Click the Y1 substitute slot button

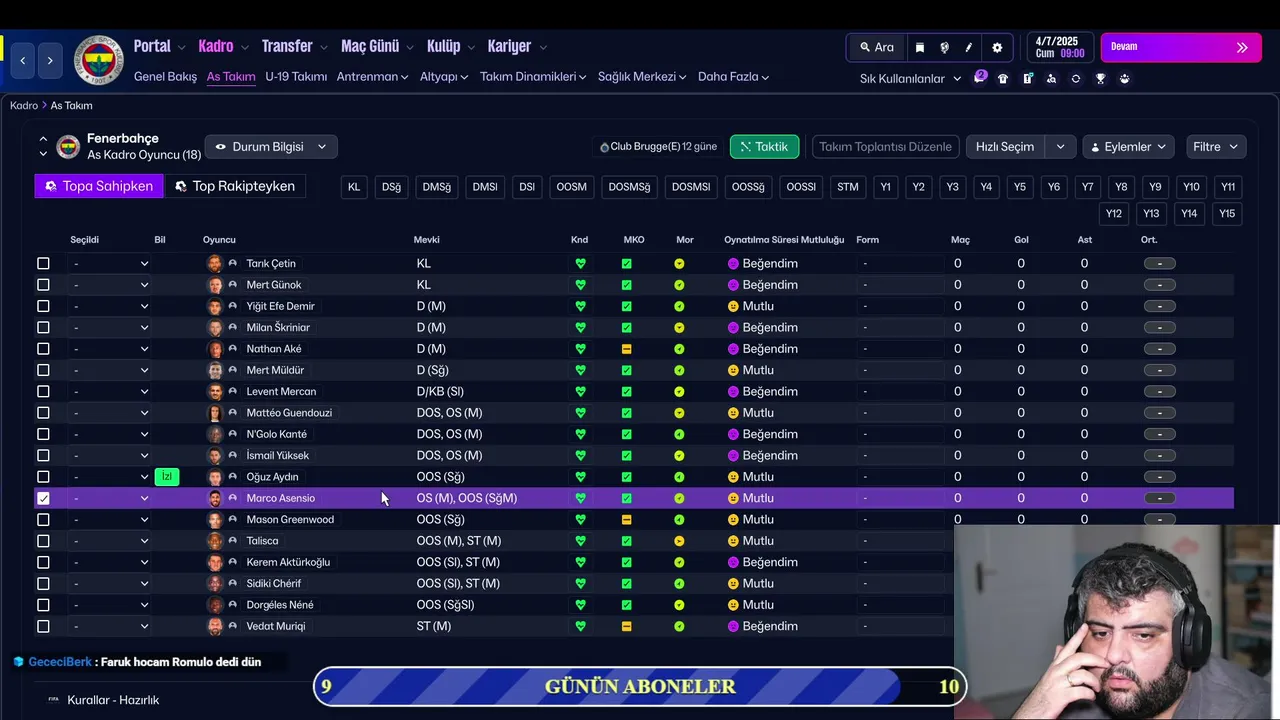[885, 187]
